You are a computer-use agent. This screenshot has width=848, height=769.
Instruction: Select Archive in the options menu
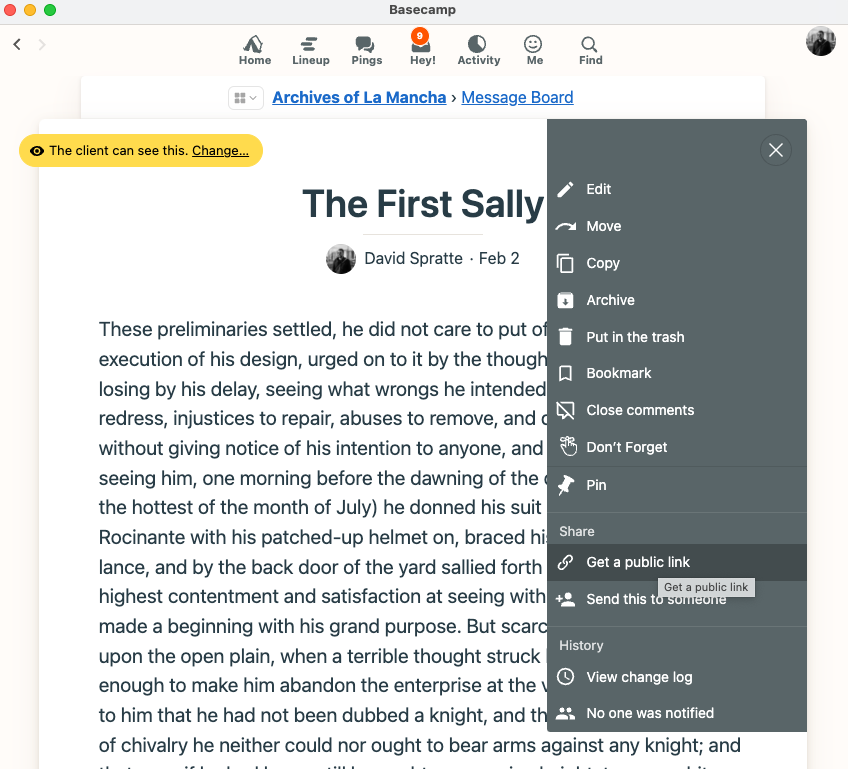click(x=677, y=300)
